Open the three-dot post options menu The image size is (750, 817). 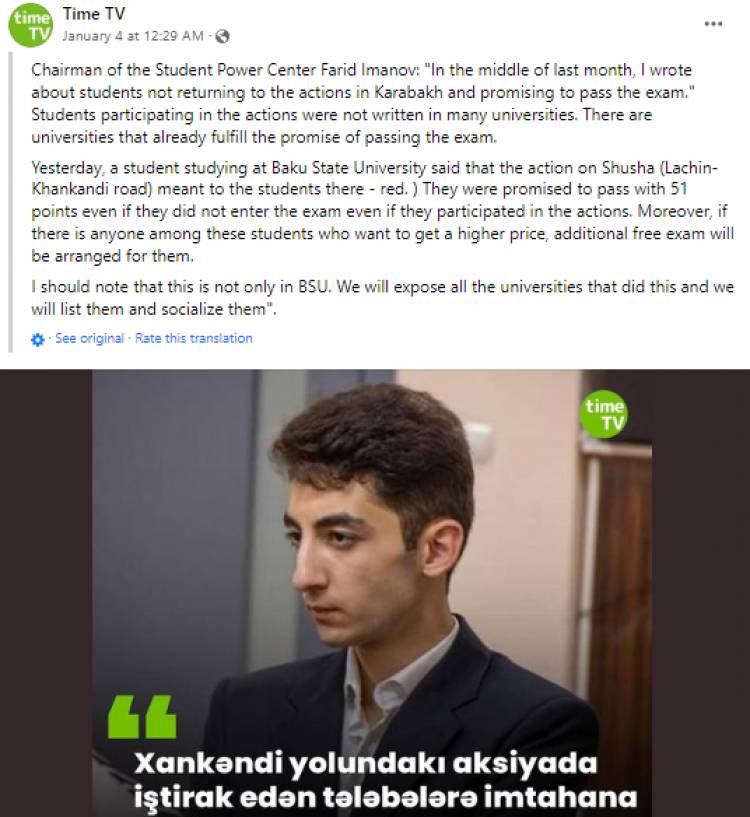coord(713,23)
